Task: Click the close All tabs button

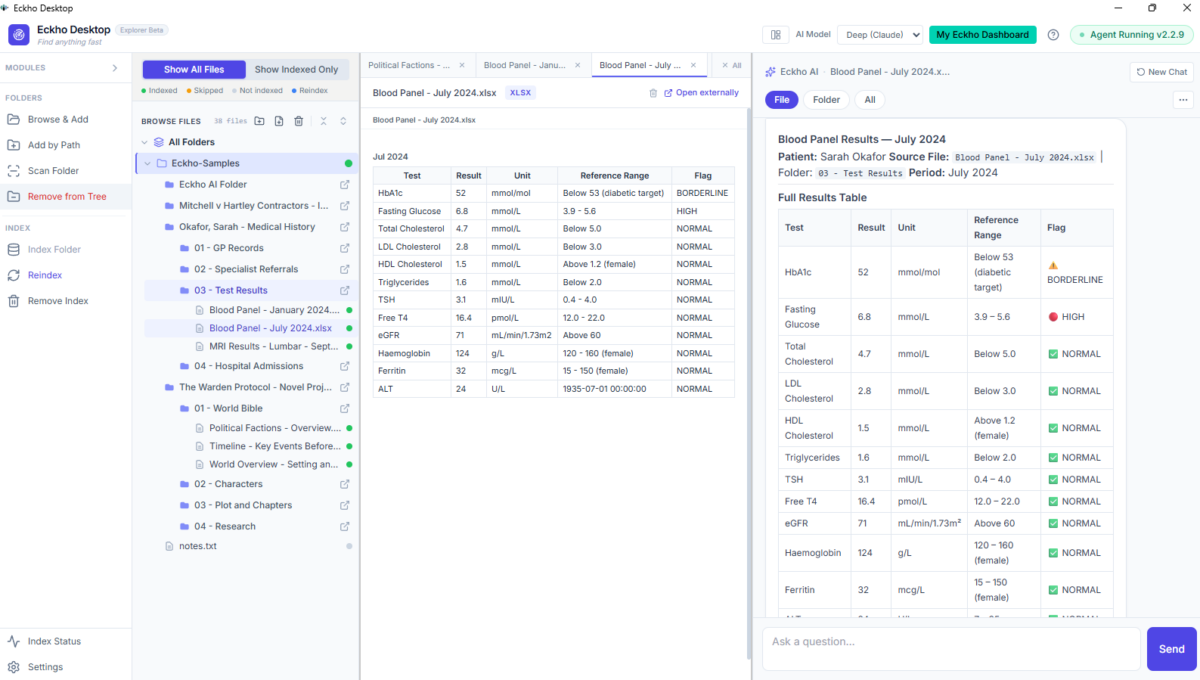Action: click(x=731, y=65)
